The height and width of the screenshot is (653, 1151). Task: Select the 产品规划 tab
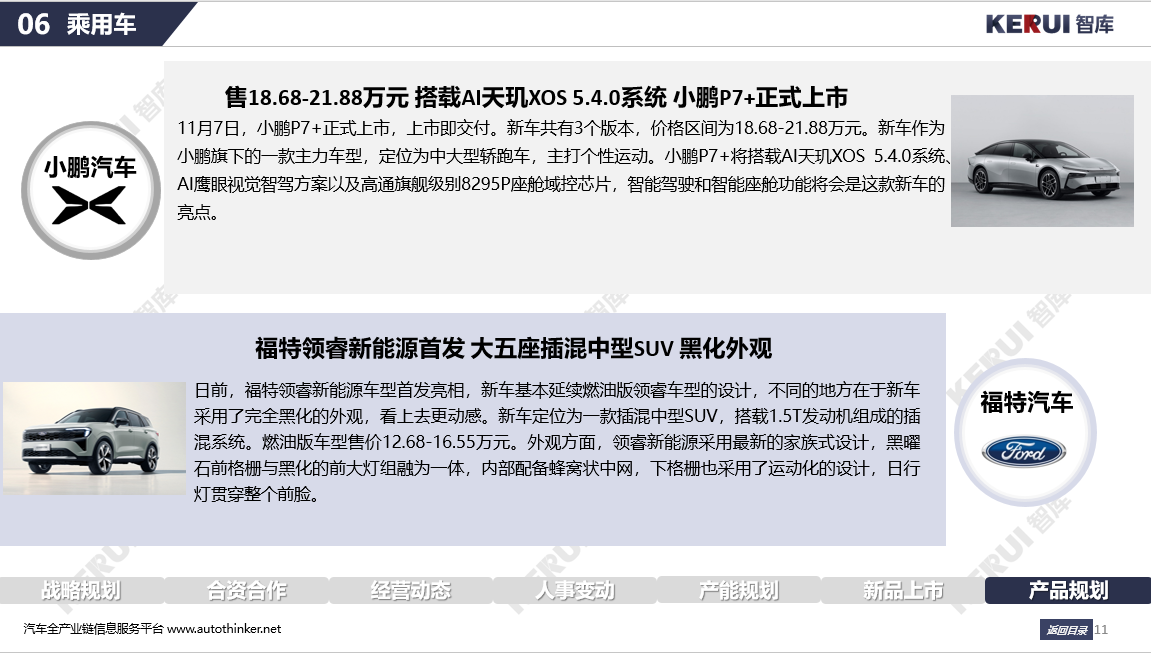point(1068,590)
